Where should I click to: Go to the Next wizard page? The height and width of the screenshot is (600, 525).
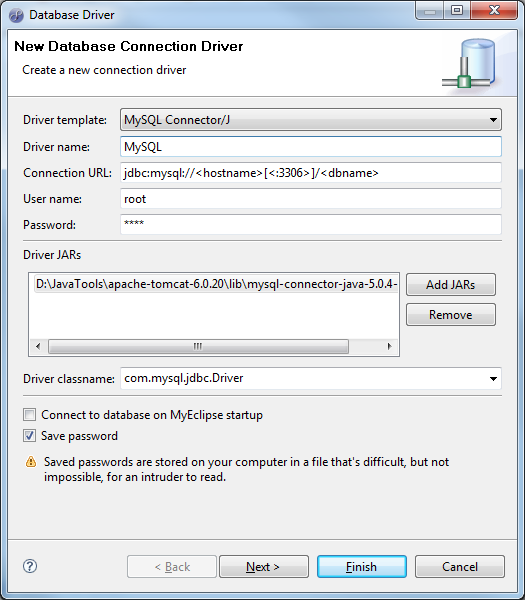(x=264, y=566)
